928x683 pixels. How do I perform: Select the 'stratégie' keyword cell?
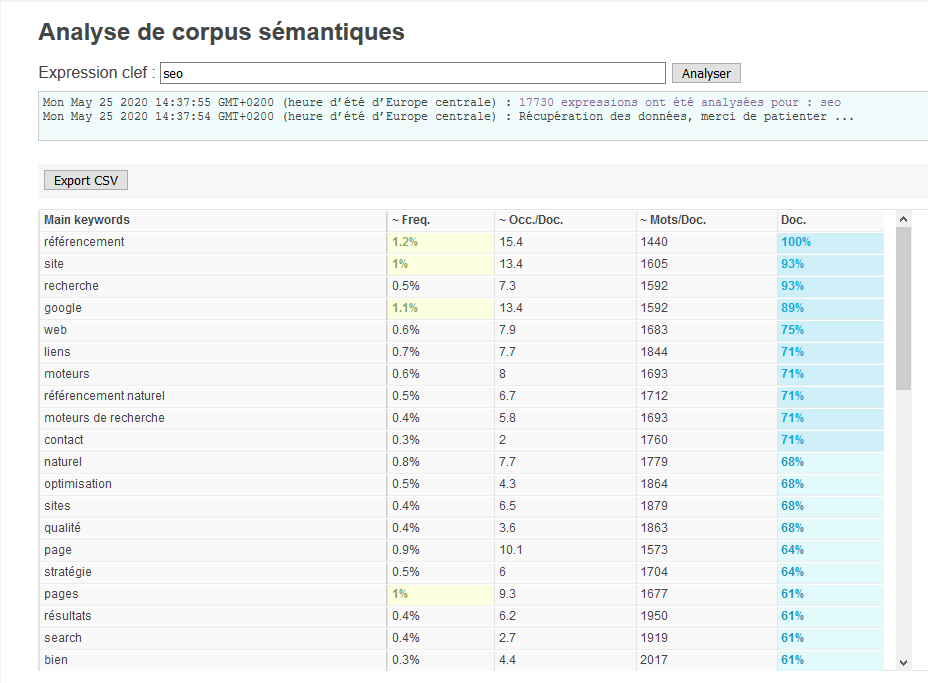tap(212, 572)
